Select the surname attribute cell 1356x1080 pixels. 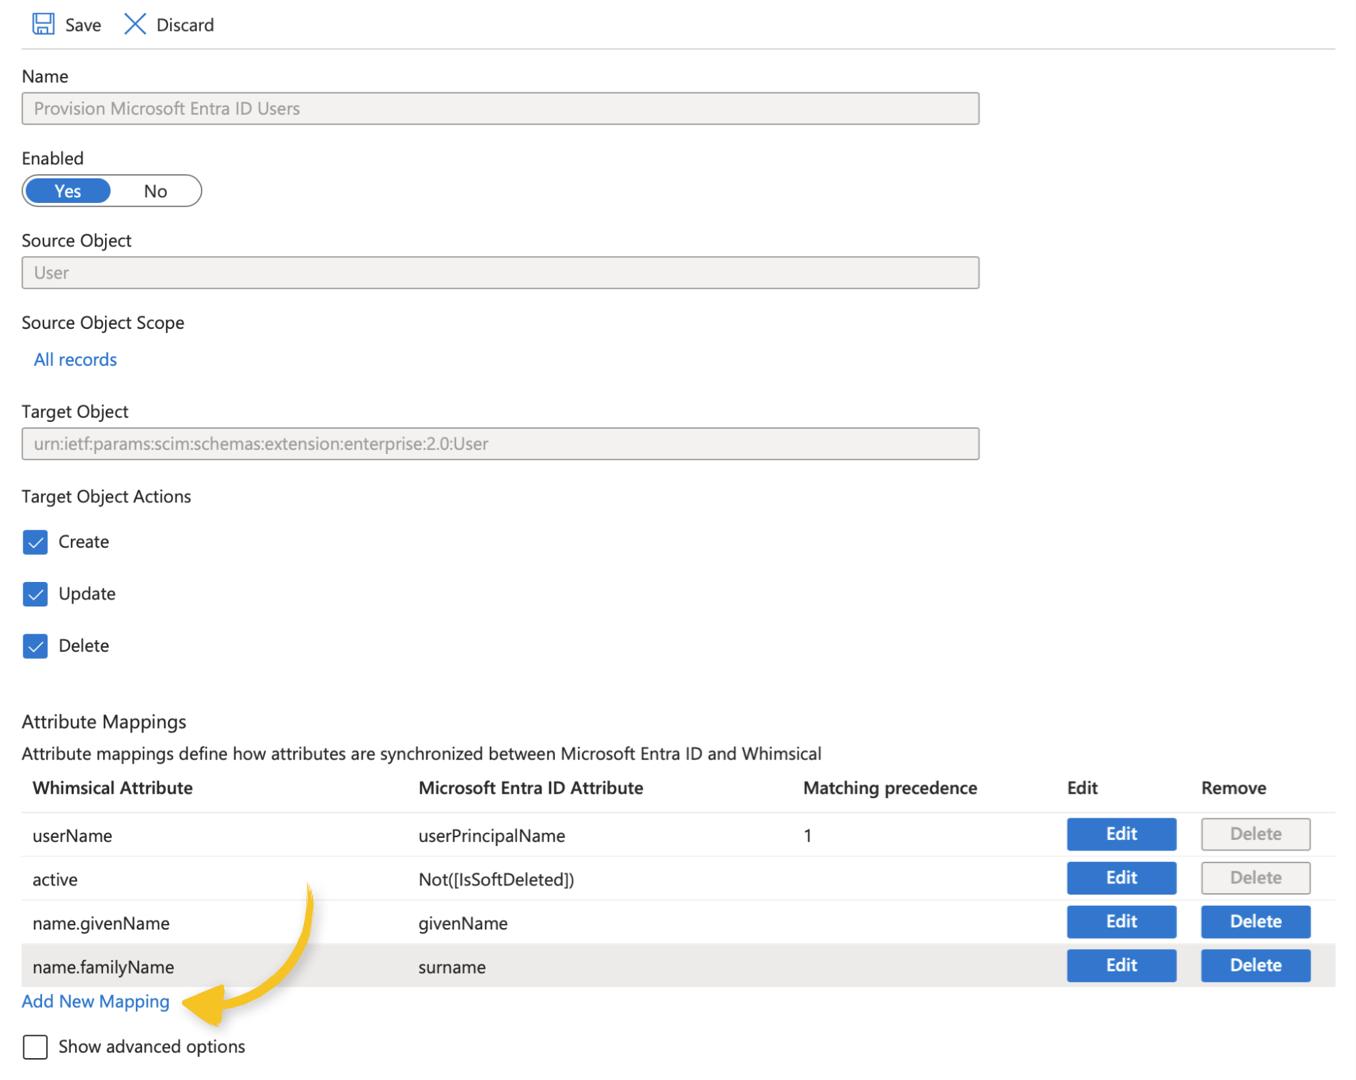tap(452, 968)
